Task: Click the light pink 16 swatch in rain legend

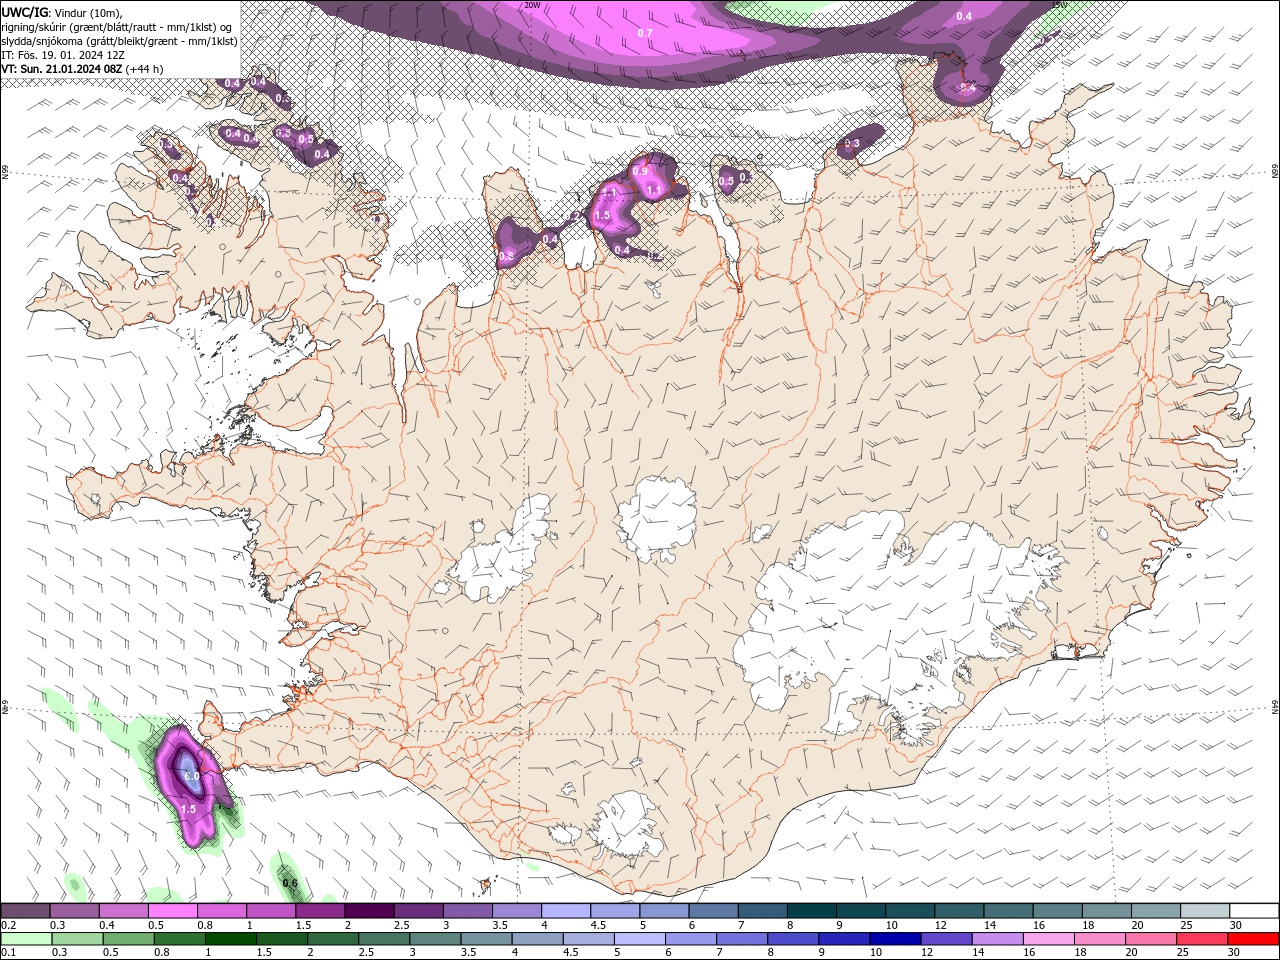Action: click(1049, 939)
